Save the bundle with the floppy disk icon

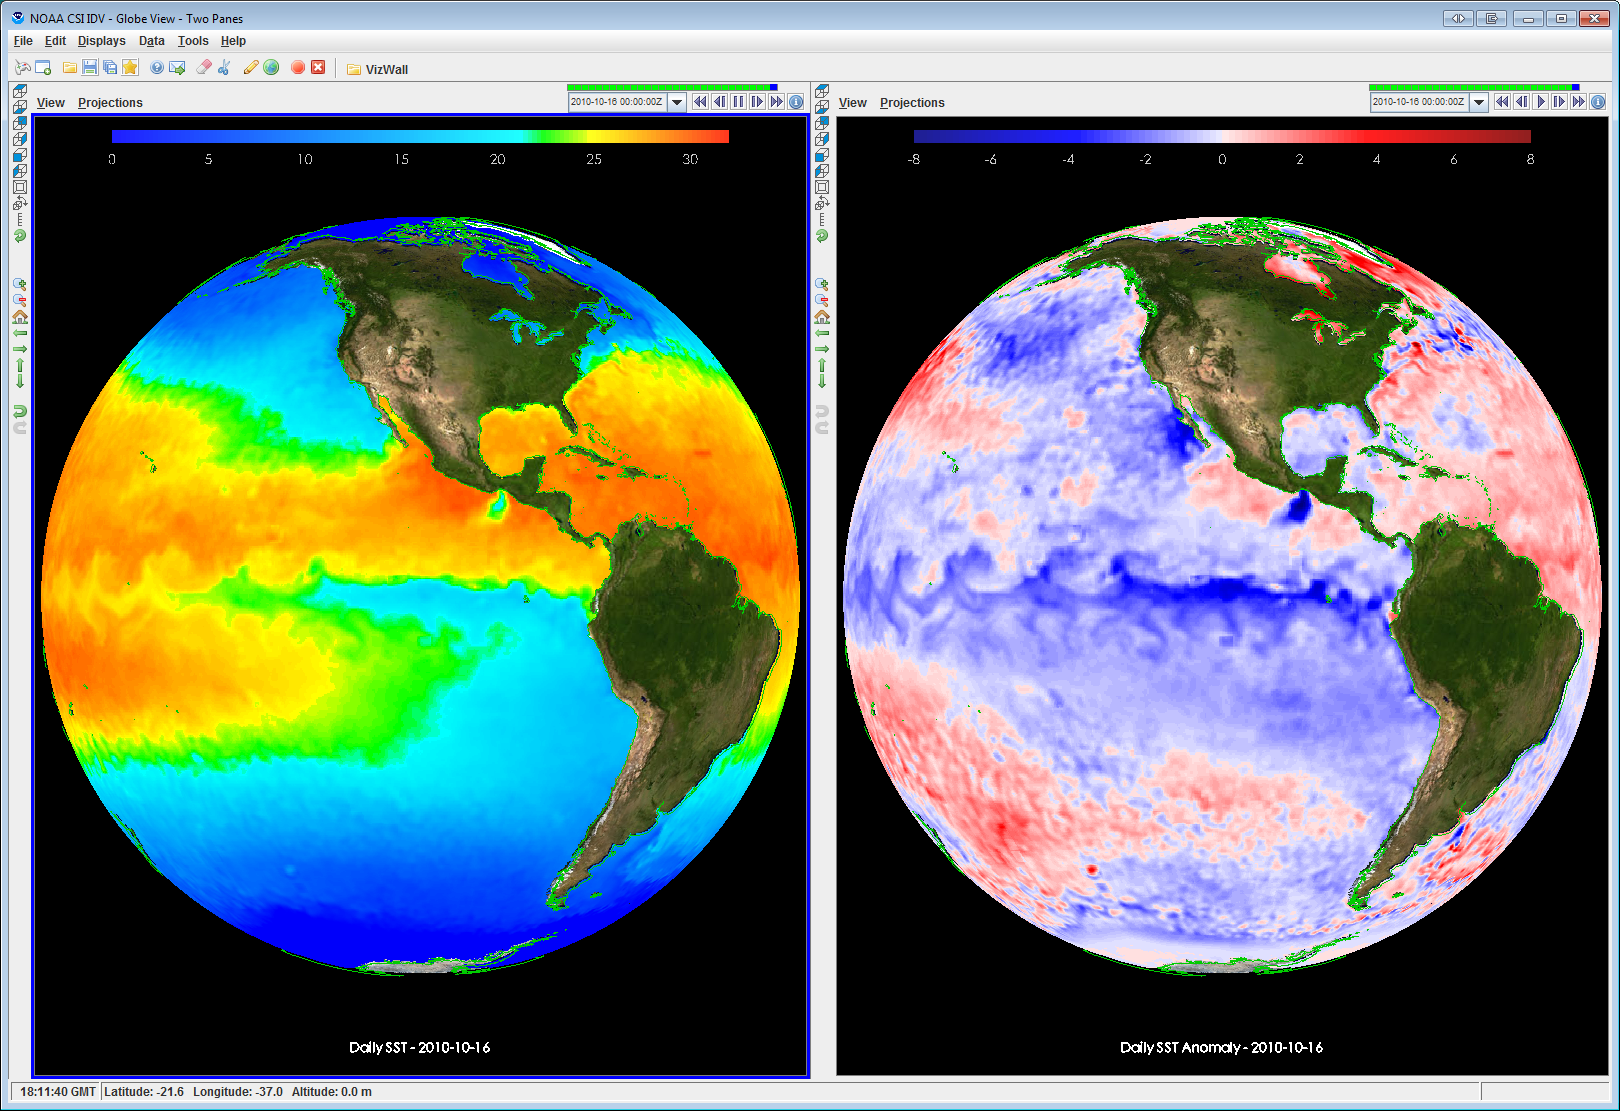pyautogui.click(x=90, y=67)
